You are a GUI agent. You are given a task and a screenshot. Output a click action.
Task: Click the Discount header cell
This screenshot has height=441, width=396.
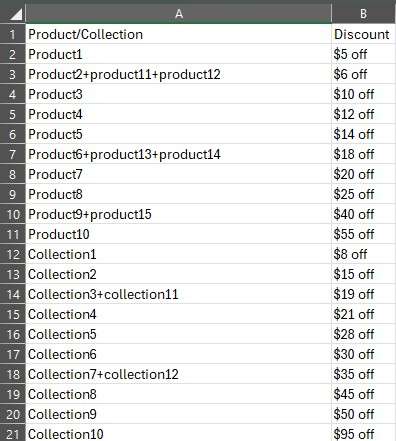(x=364, y=34)
